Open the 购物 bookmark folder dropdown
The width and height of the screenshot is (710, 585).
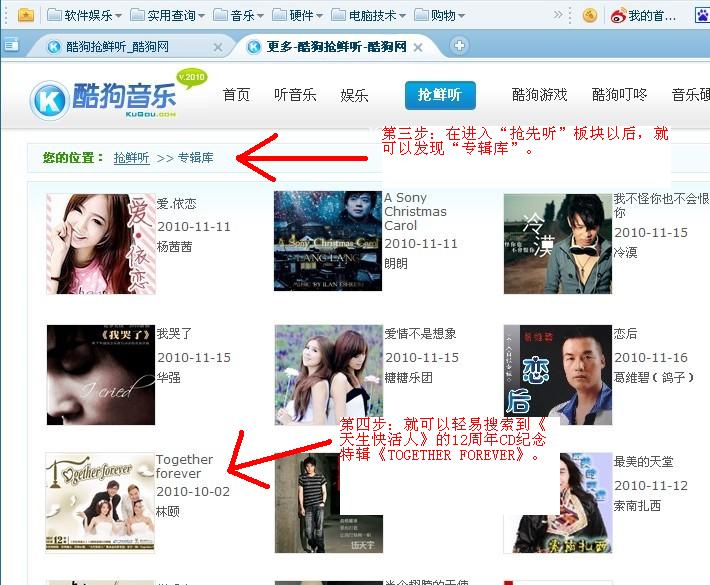(439, 15)
